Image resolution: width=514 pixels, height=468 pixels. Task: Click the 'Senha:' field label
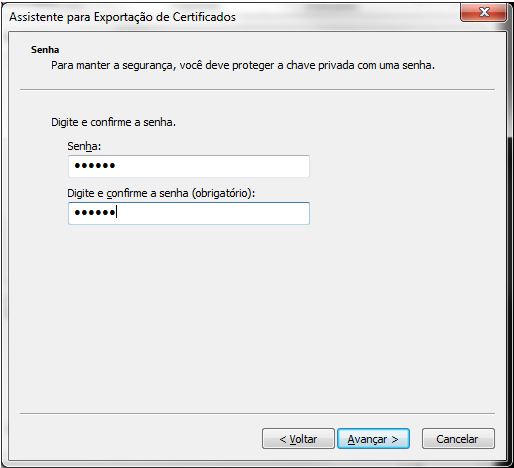[84, 146]
